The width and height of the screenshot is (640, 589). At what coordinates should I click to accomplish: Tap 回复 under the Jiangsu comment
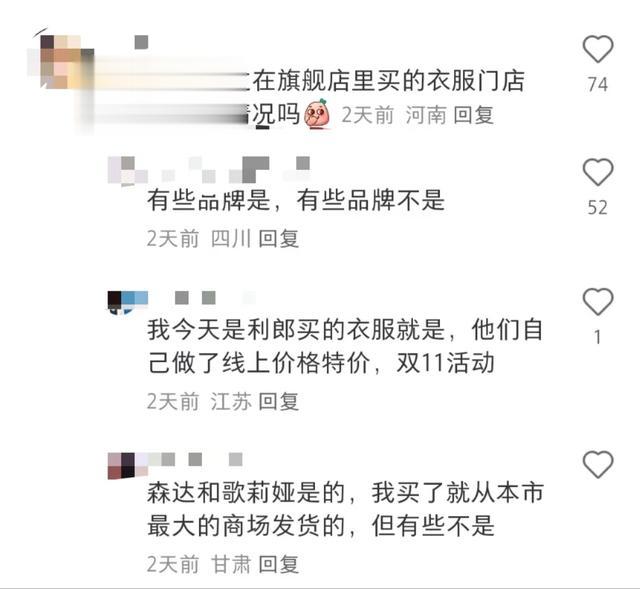(x=279, y=401)
